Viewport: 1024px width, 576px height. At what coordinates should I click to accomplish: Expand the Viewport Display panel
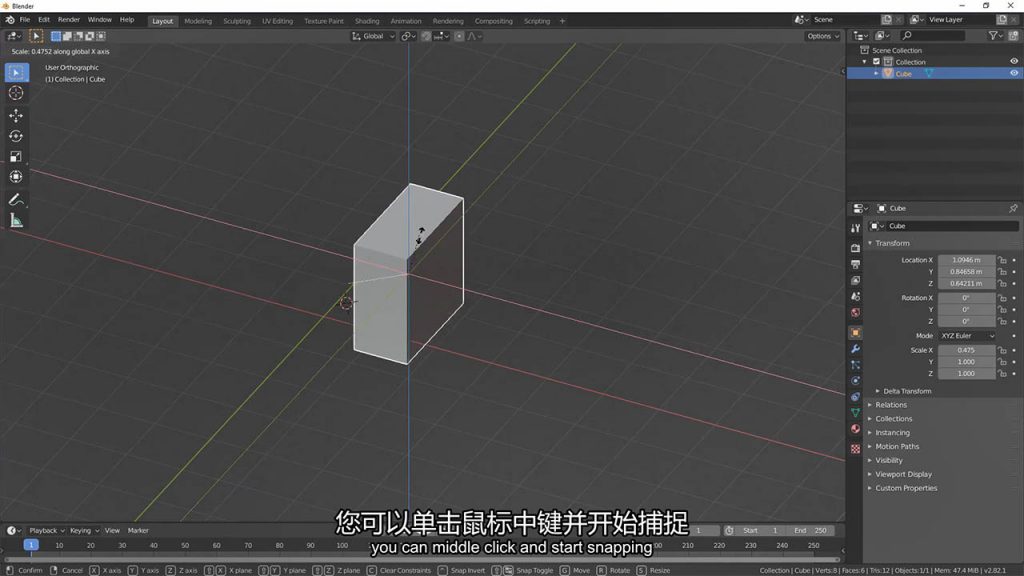point(903,474)
